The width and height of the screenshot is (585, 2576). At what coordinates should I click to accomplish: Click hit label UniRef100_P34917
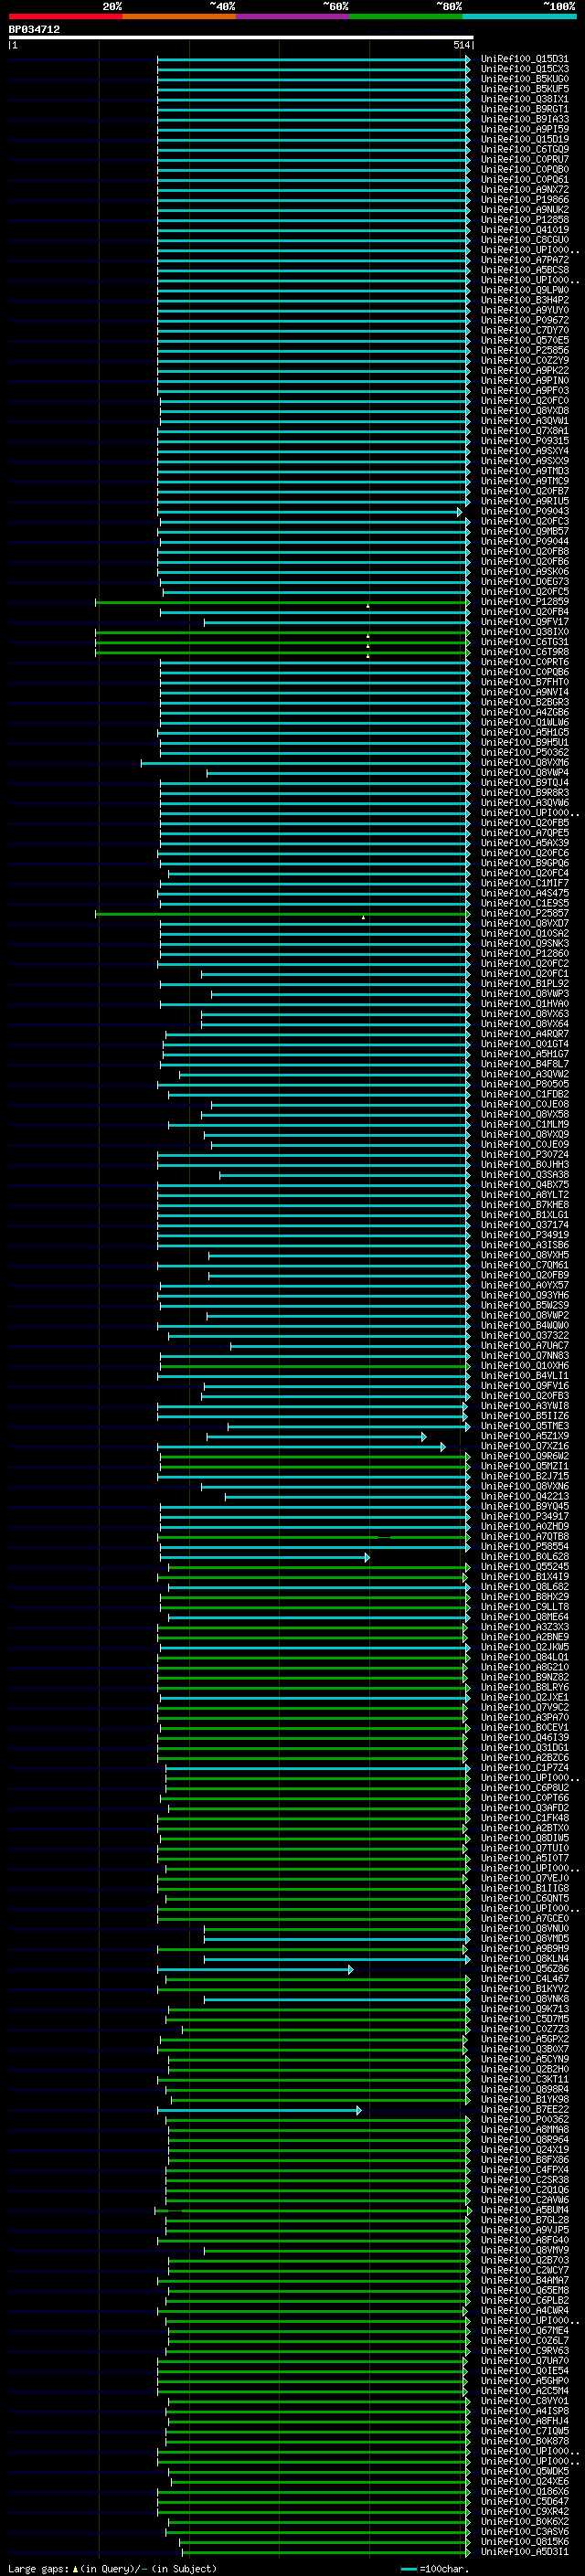524,1516
